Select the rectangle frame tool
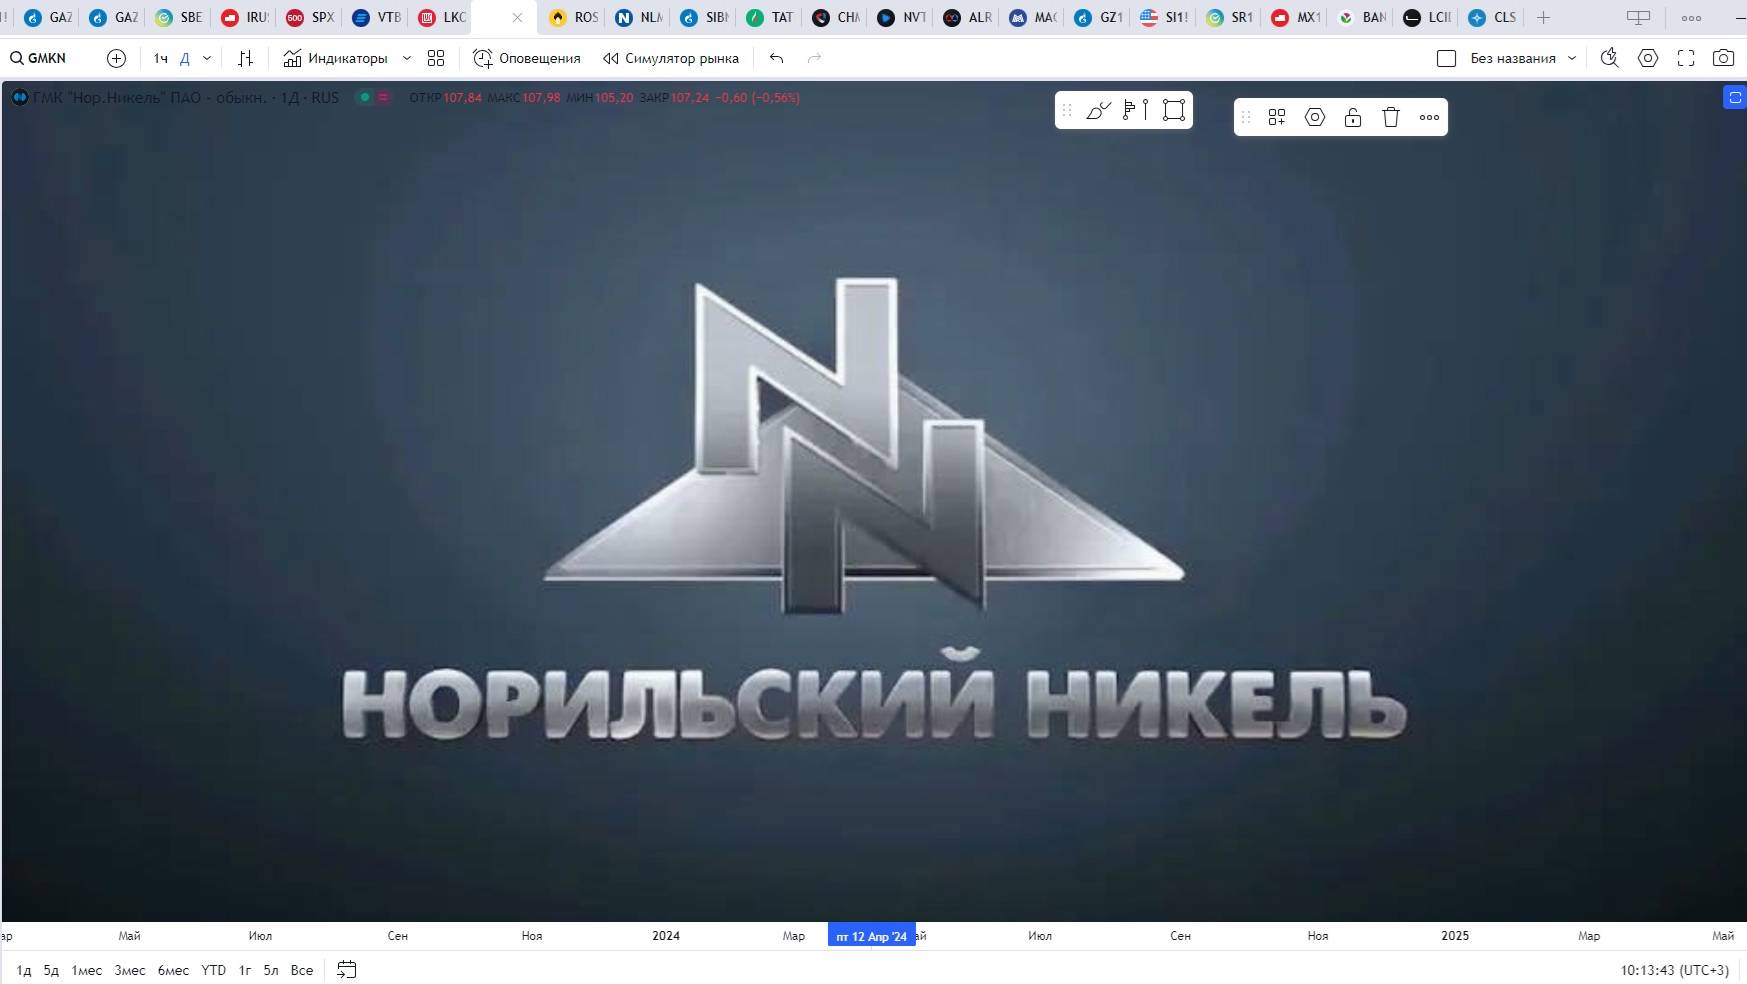The height and width of the screenshot is (984, 1747). (1174, 110)
